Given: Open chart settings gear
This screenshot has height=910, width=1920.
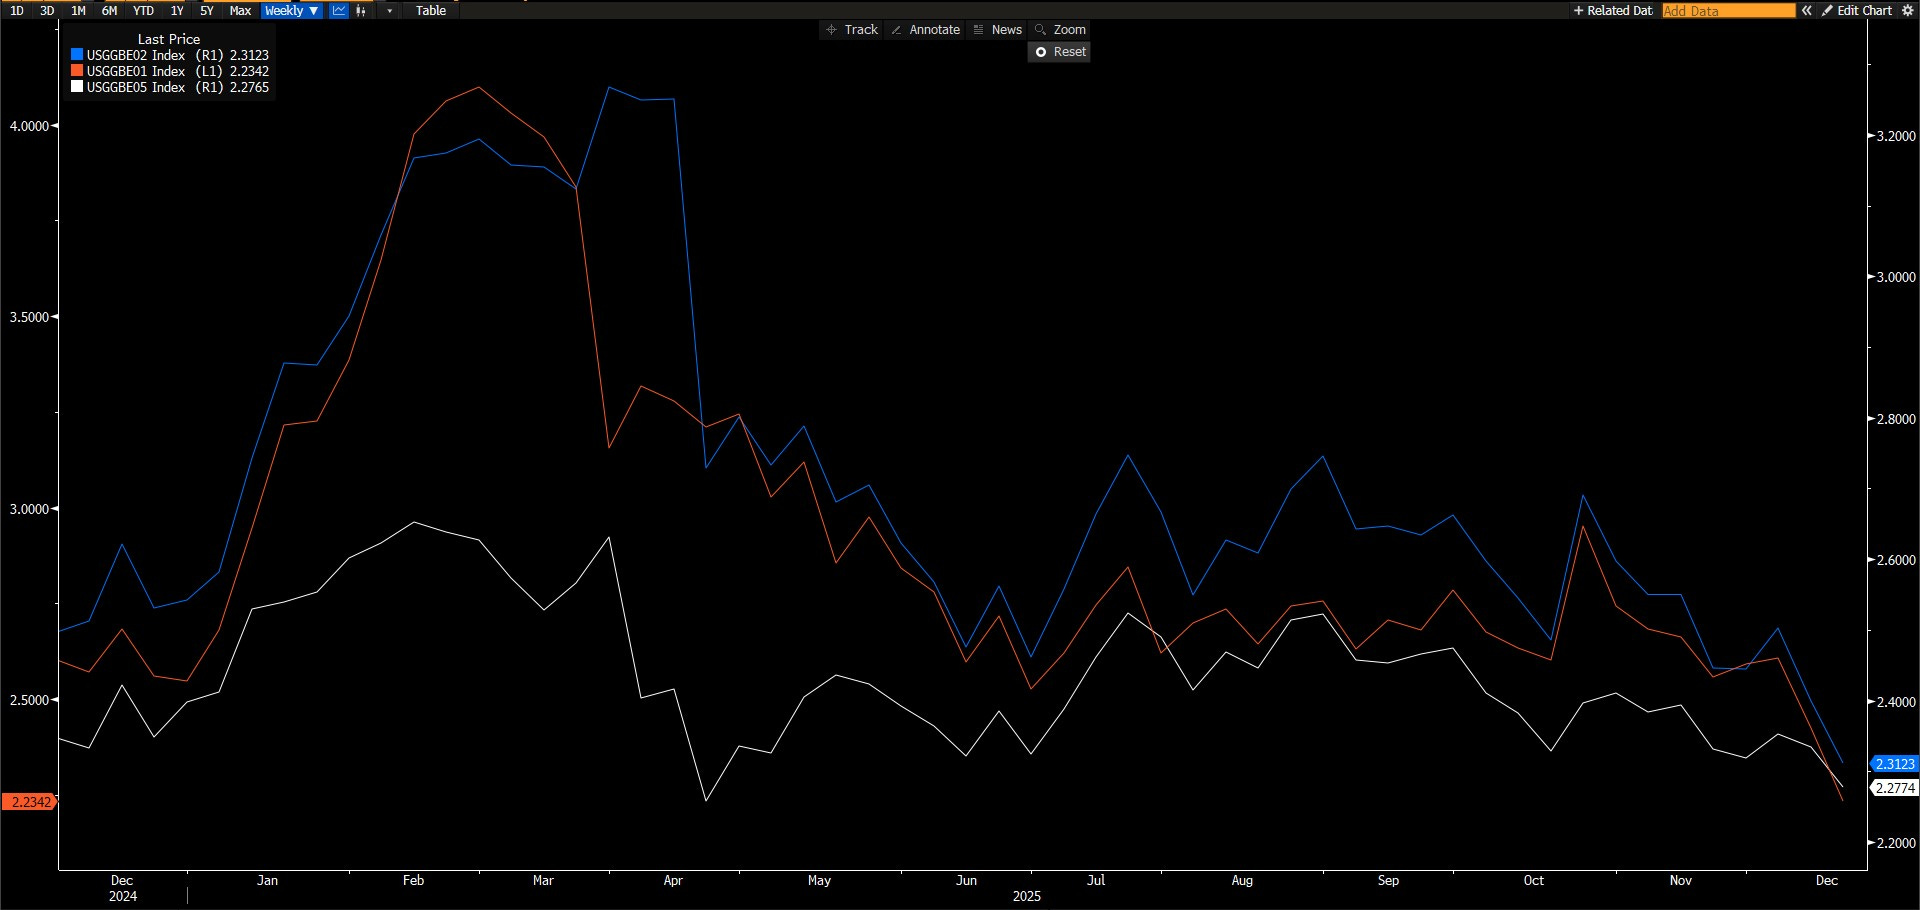Looking at the screenshot, I should click(1907, 10).
